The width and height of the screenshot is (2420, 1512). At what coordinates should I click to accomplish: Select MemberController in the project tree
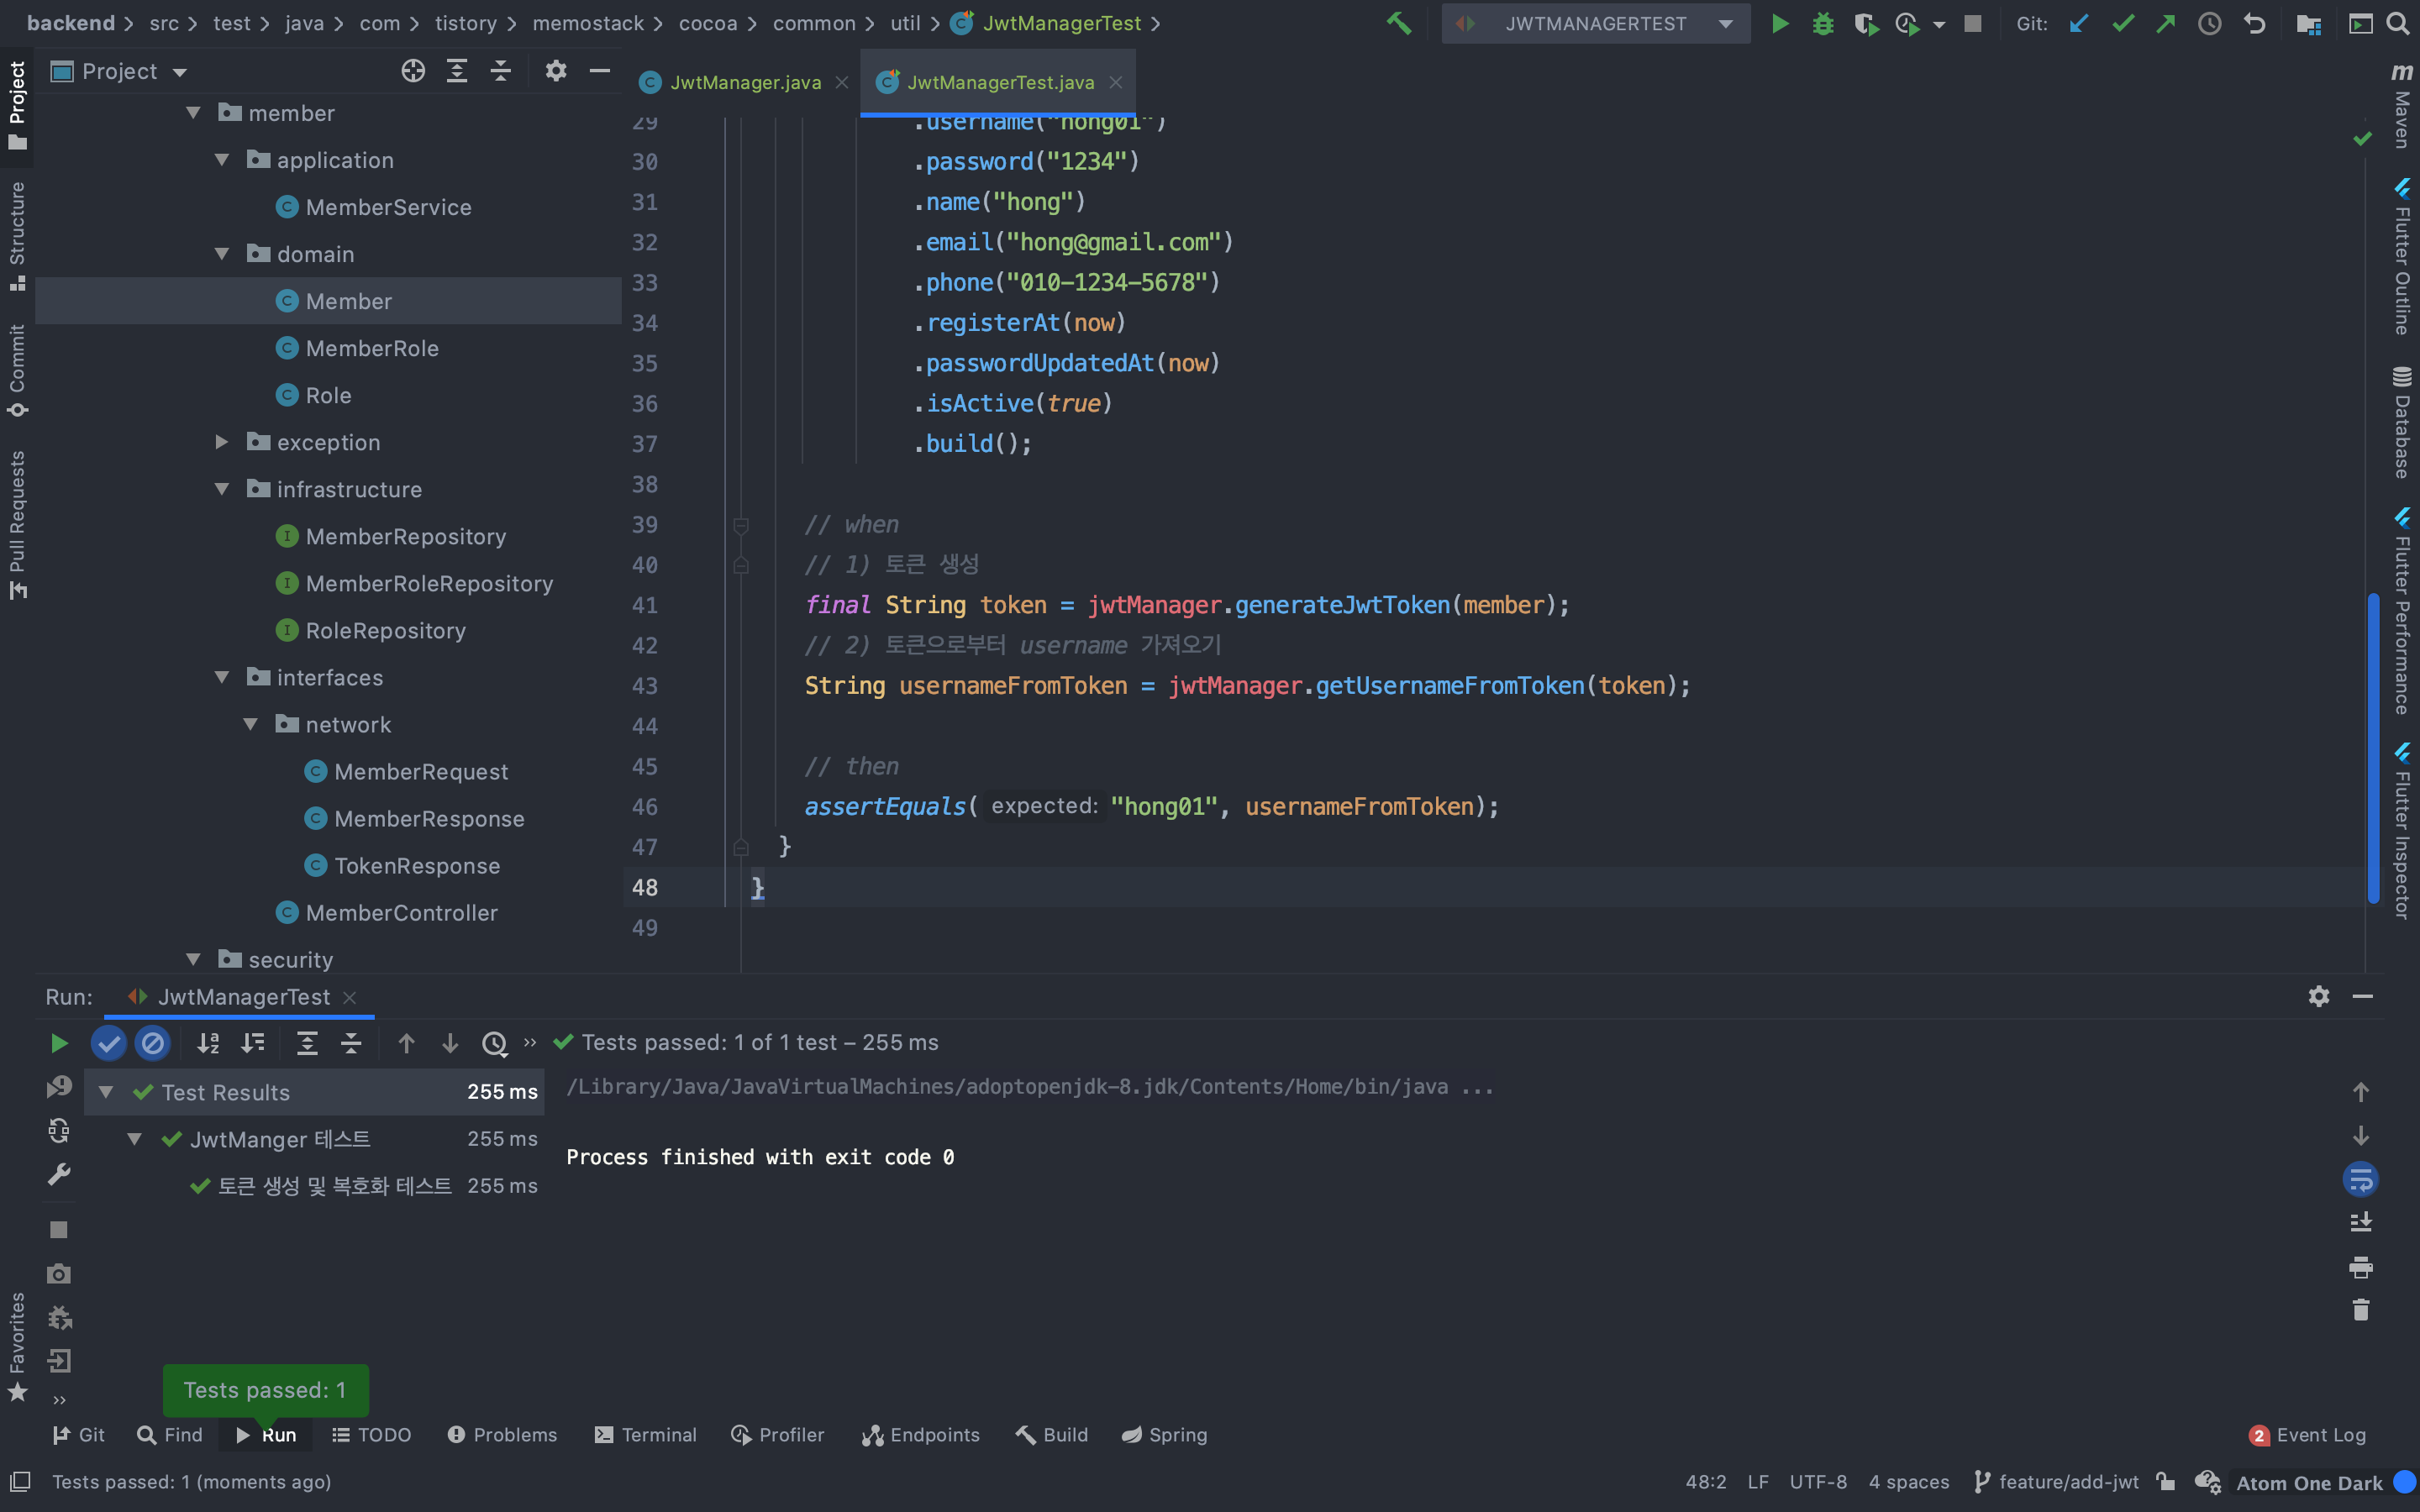point(401,912)
